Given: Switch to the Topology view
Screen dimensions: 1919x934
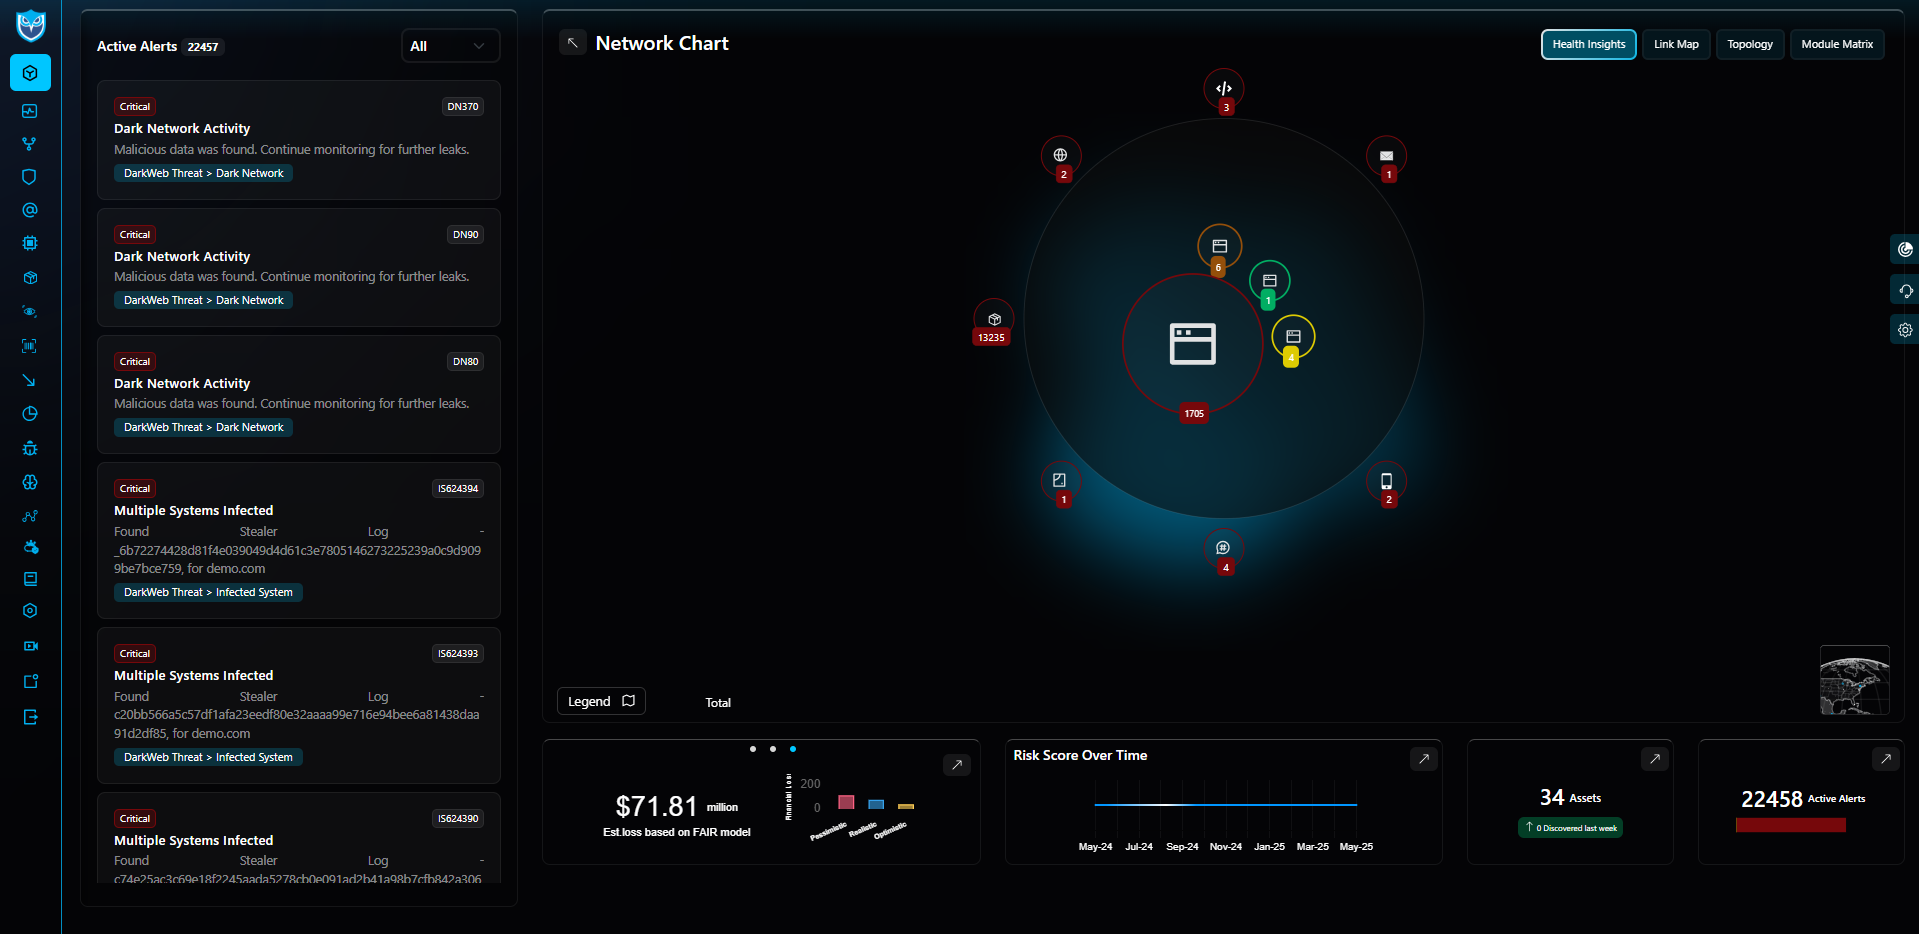Looking at the screenshot, I should pyautogui.click(x=1749, y=44).
